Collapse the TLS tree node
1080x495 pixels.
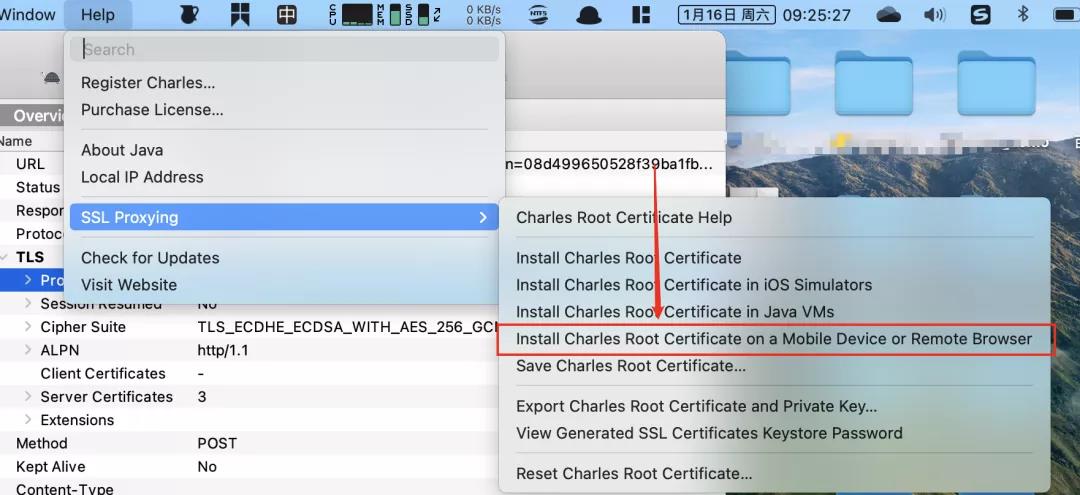click(x=5, y=257)
